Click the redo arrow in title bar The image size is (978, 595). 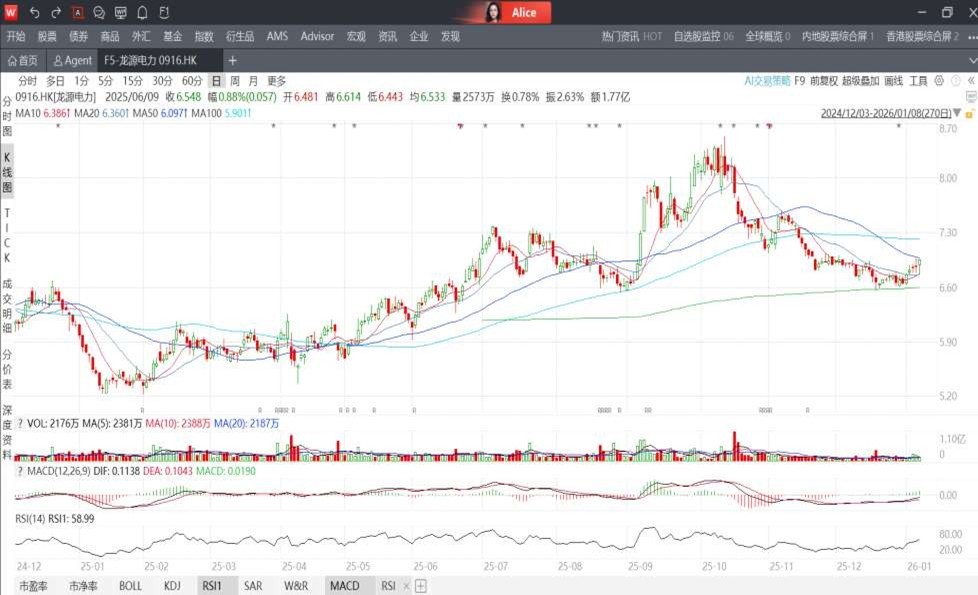(56, 13)
